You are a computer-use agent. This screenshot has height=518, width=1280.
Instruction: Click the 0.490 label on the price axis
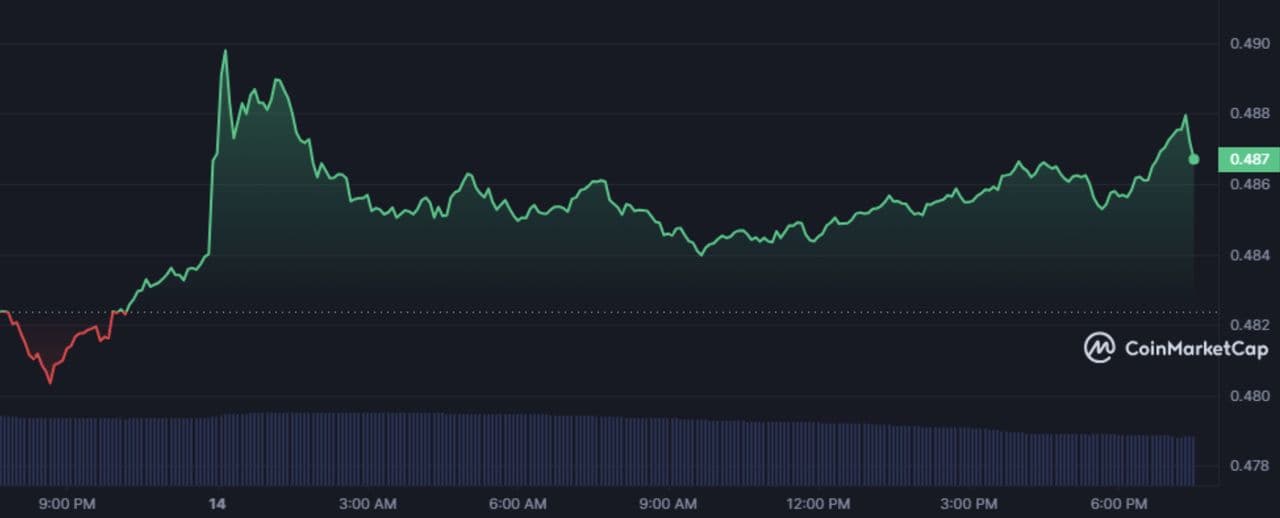(x=1248, y=43)
